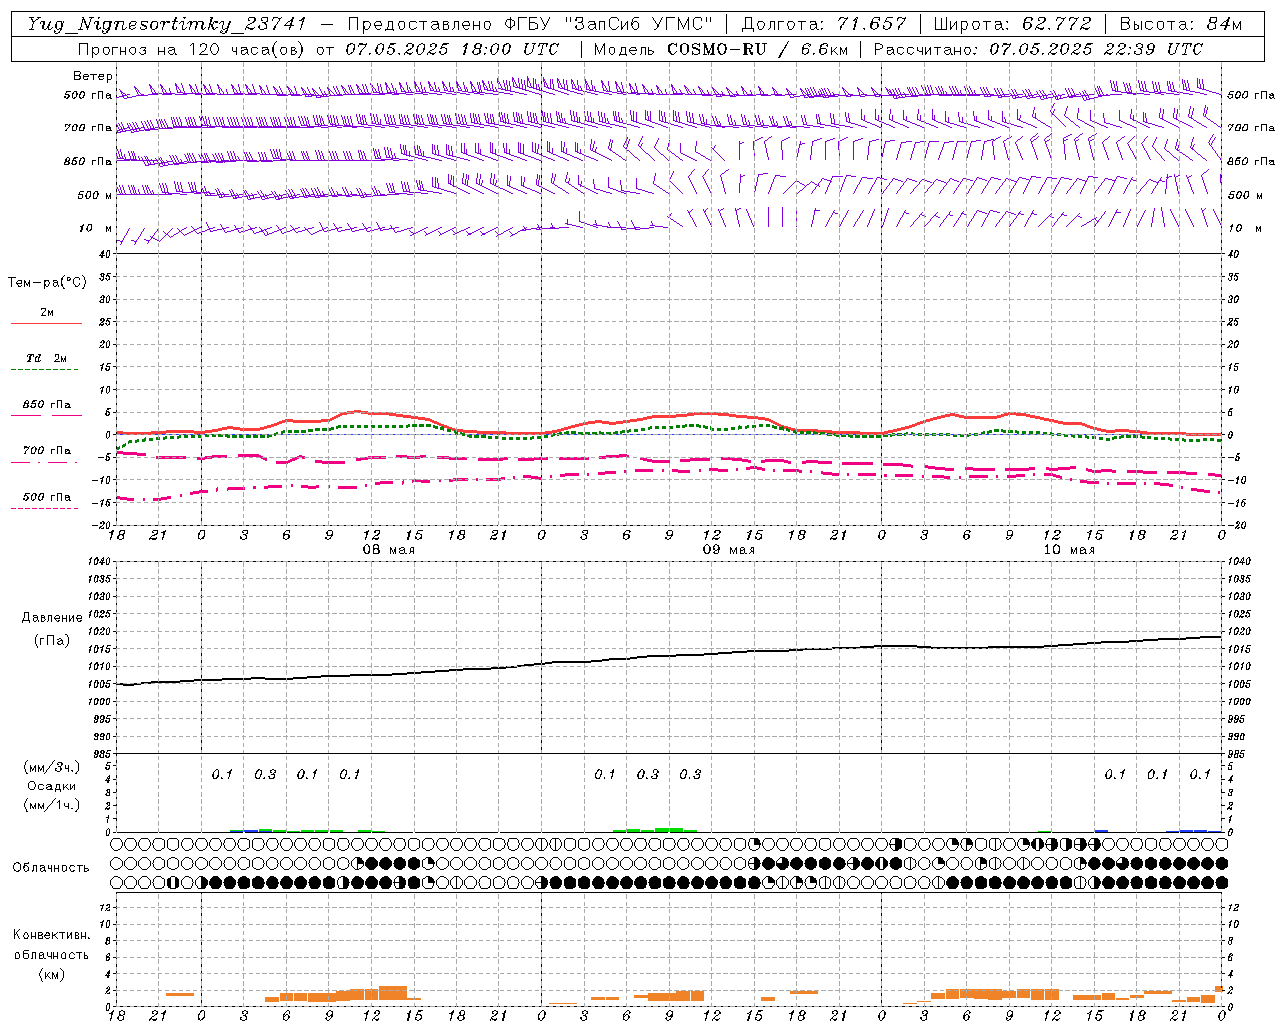1280x1024 pixels.
Task: Click the 08 мая date label
Action: pos(388,550)
